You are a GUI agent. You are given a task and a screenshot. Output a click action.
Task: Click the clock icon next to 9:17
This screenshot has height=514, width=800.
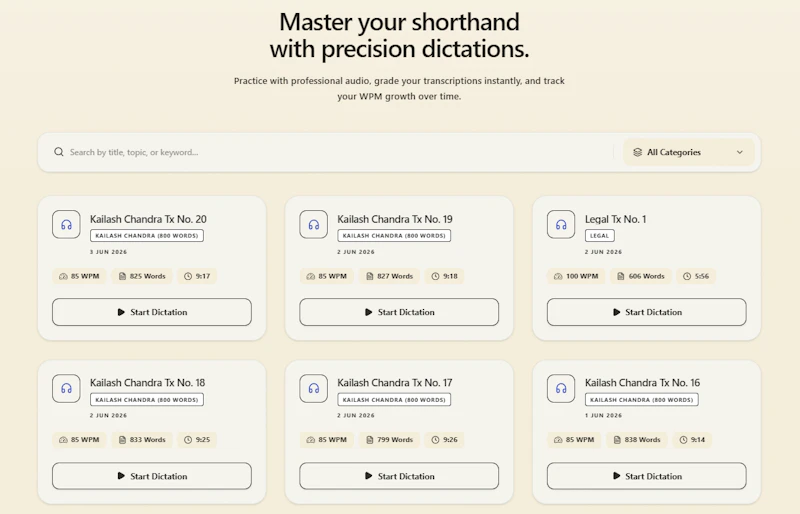coord(188,276)
